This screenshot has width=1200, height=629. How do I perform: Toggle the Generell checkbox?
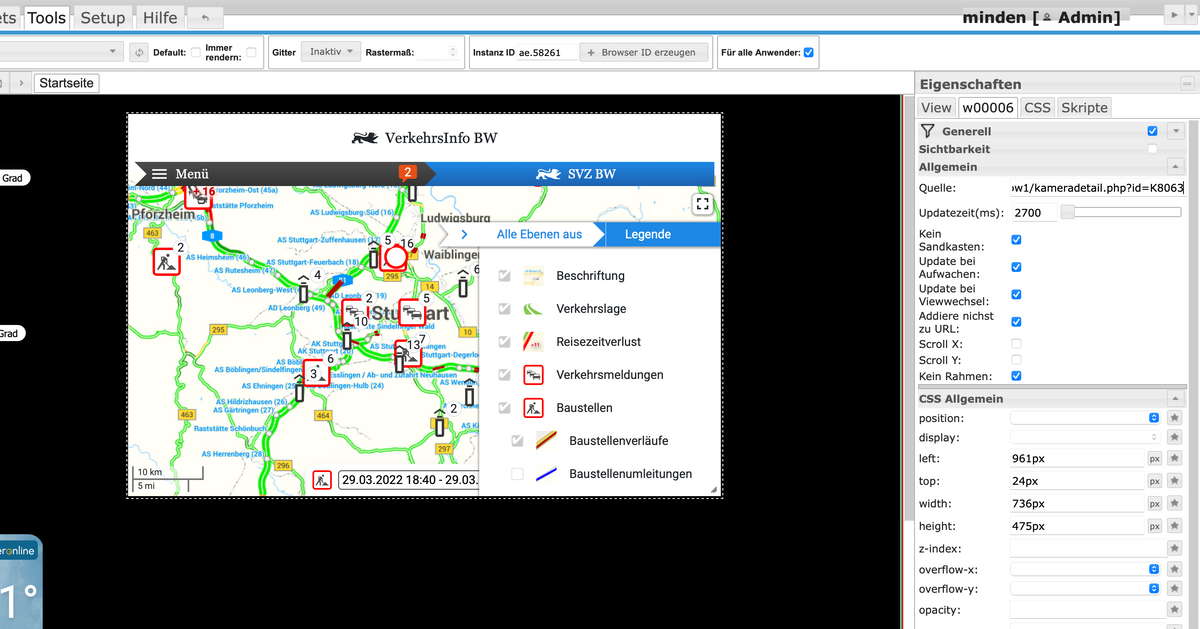click(1152, 131)
